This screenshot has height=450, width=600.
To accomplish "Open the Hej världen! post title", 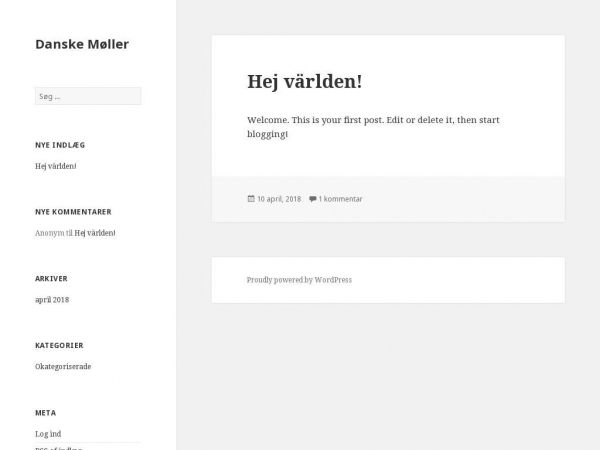I will point(305,82).
